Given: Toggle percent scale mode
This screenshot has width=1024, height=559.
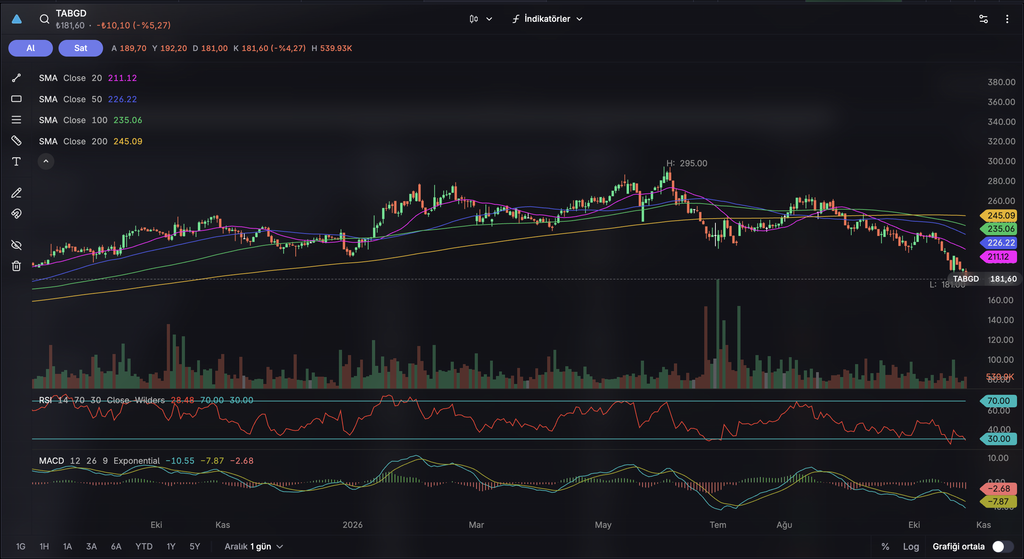Looking at the screenshot, I should pyautogui.click(x=885, y=547).
